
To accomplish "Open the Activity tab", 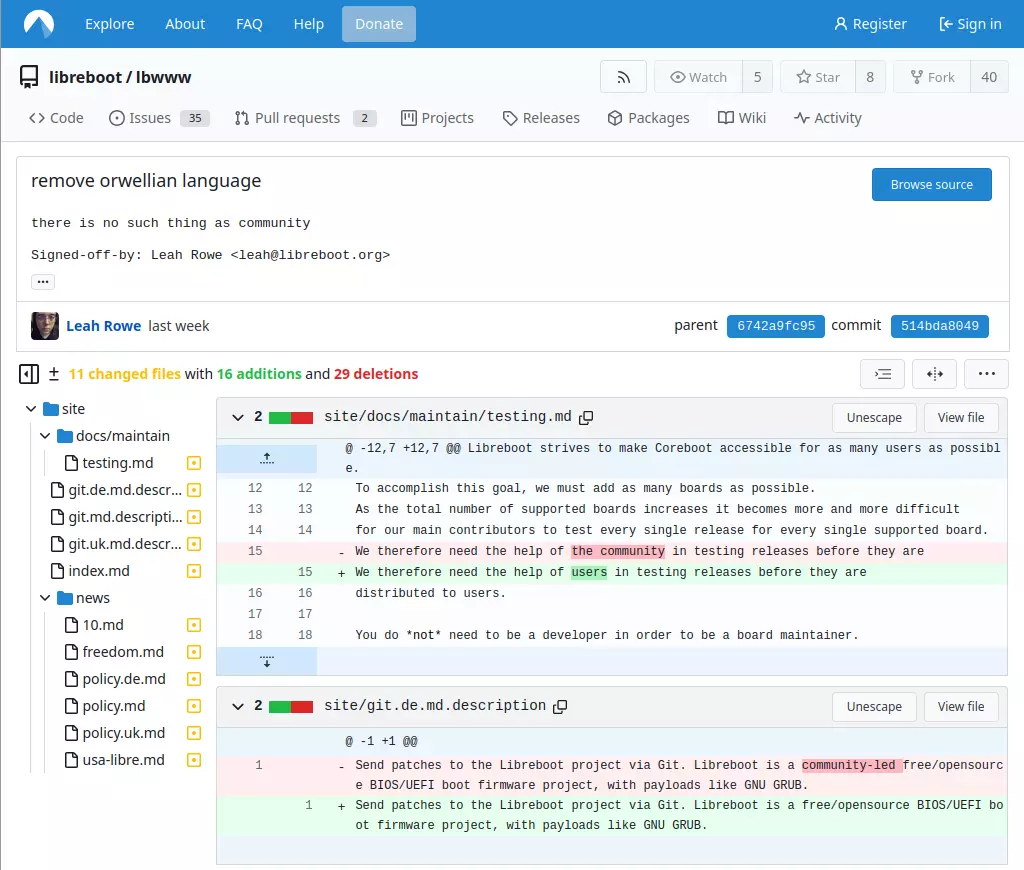I will click(x=827, y=118).
